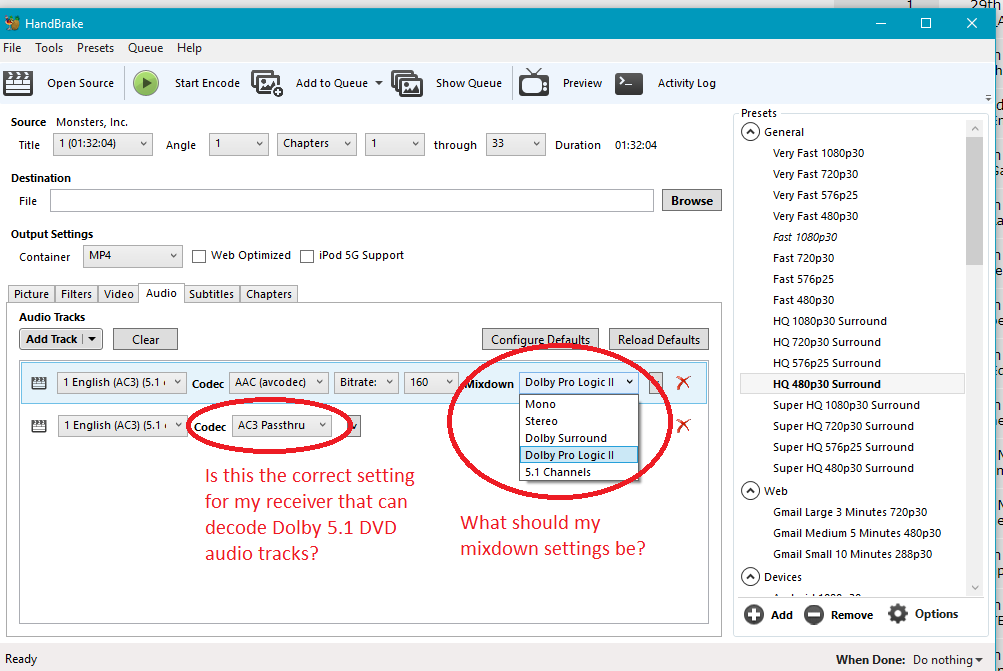Switch to the Video tab
The width and height of the screenshot is (1003, 671).
pyautogui.click(x=118, y=294)
